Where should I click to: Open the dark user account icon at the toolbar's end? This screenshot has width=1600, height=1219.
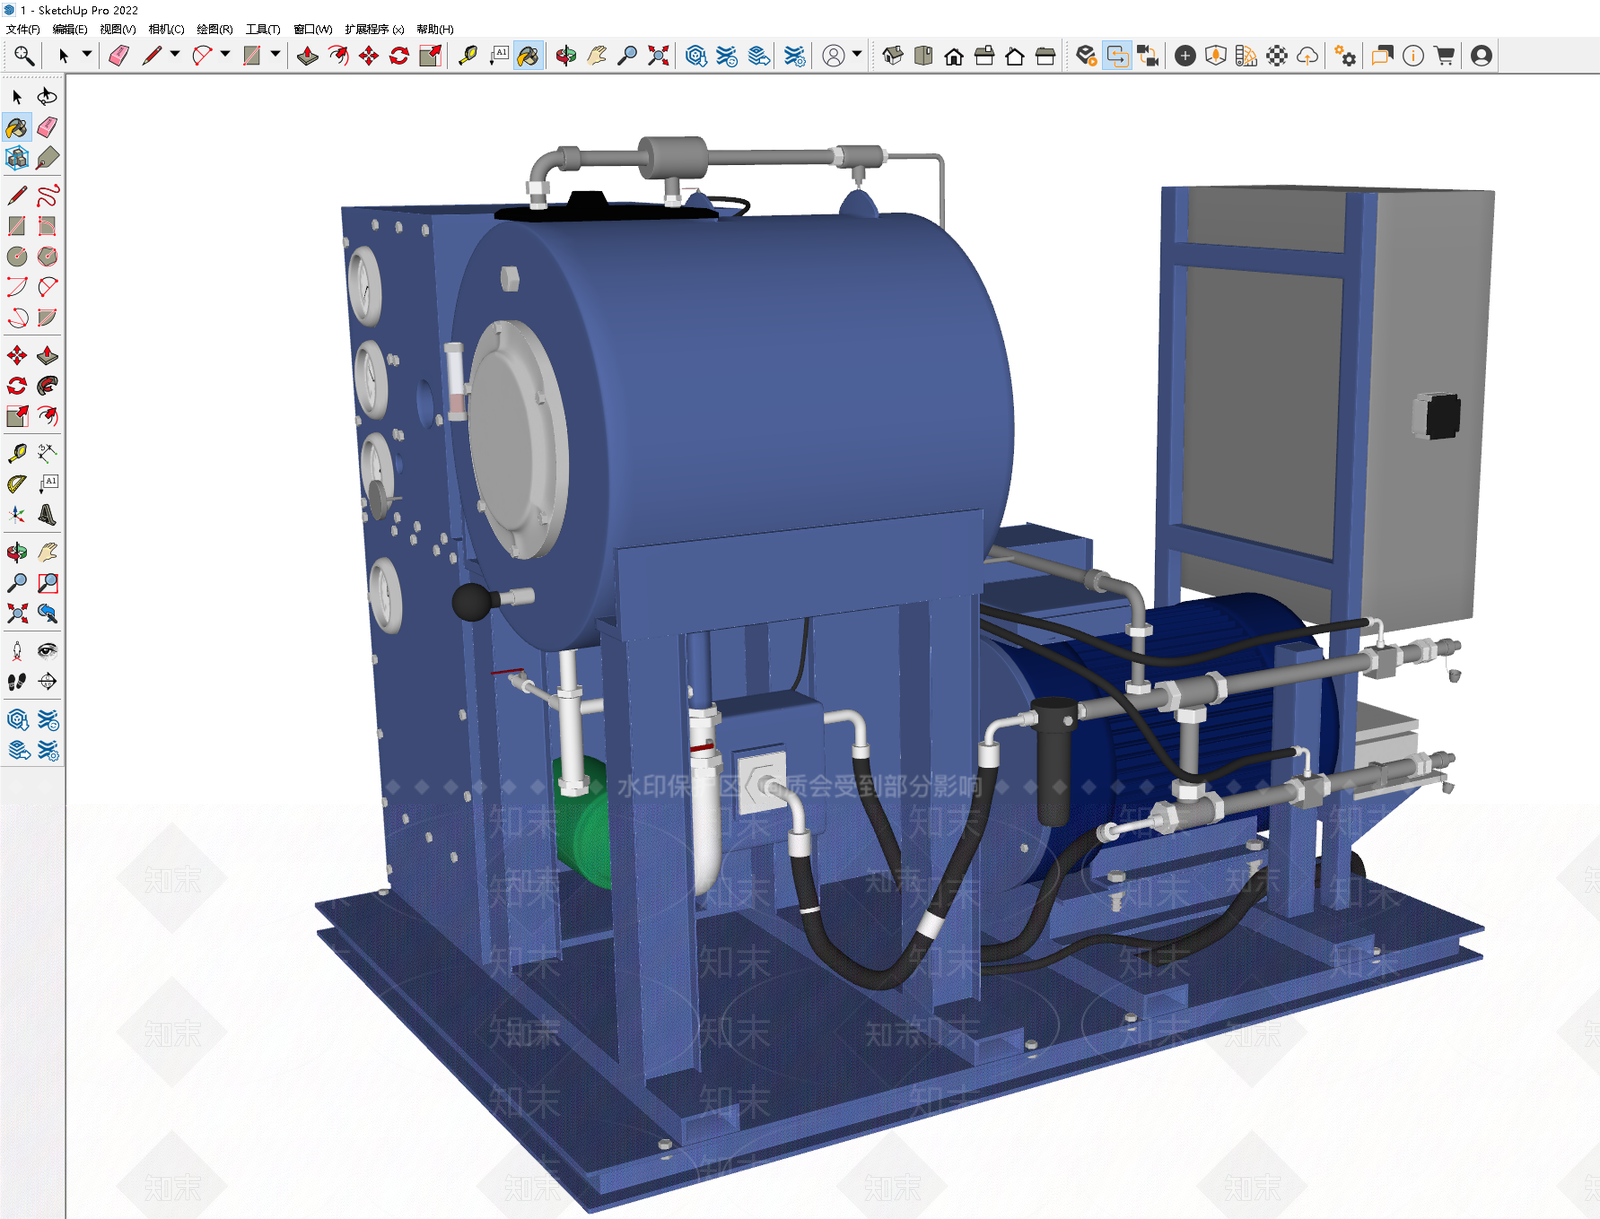(1482, 56)
